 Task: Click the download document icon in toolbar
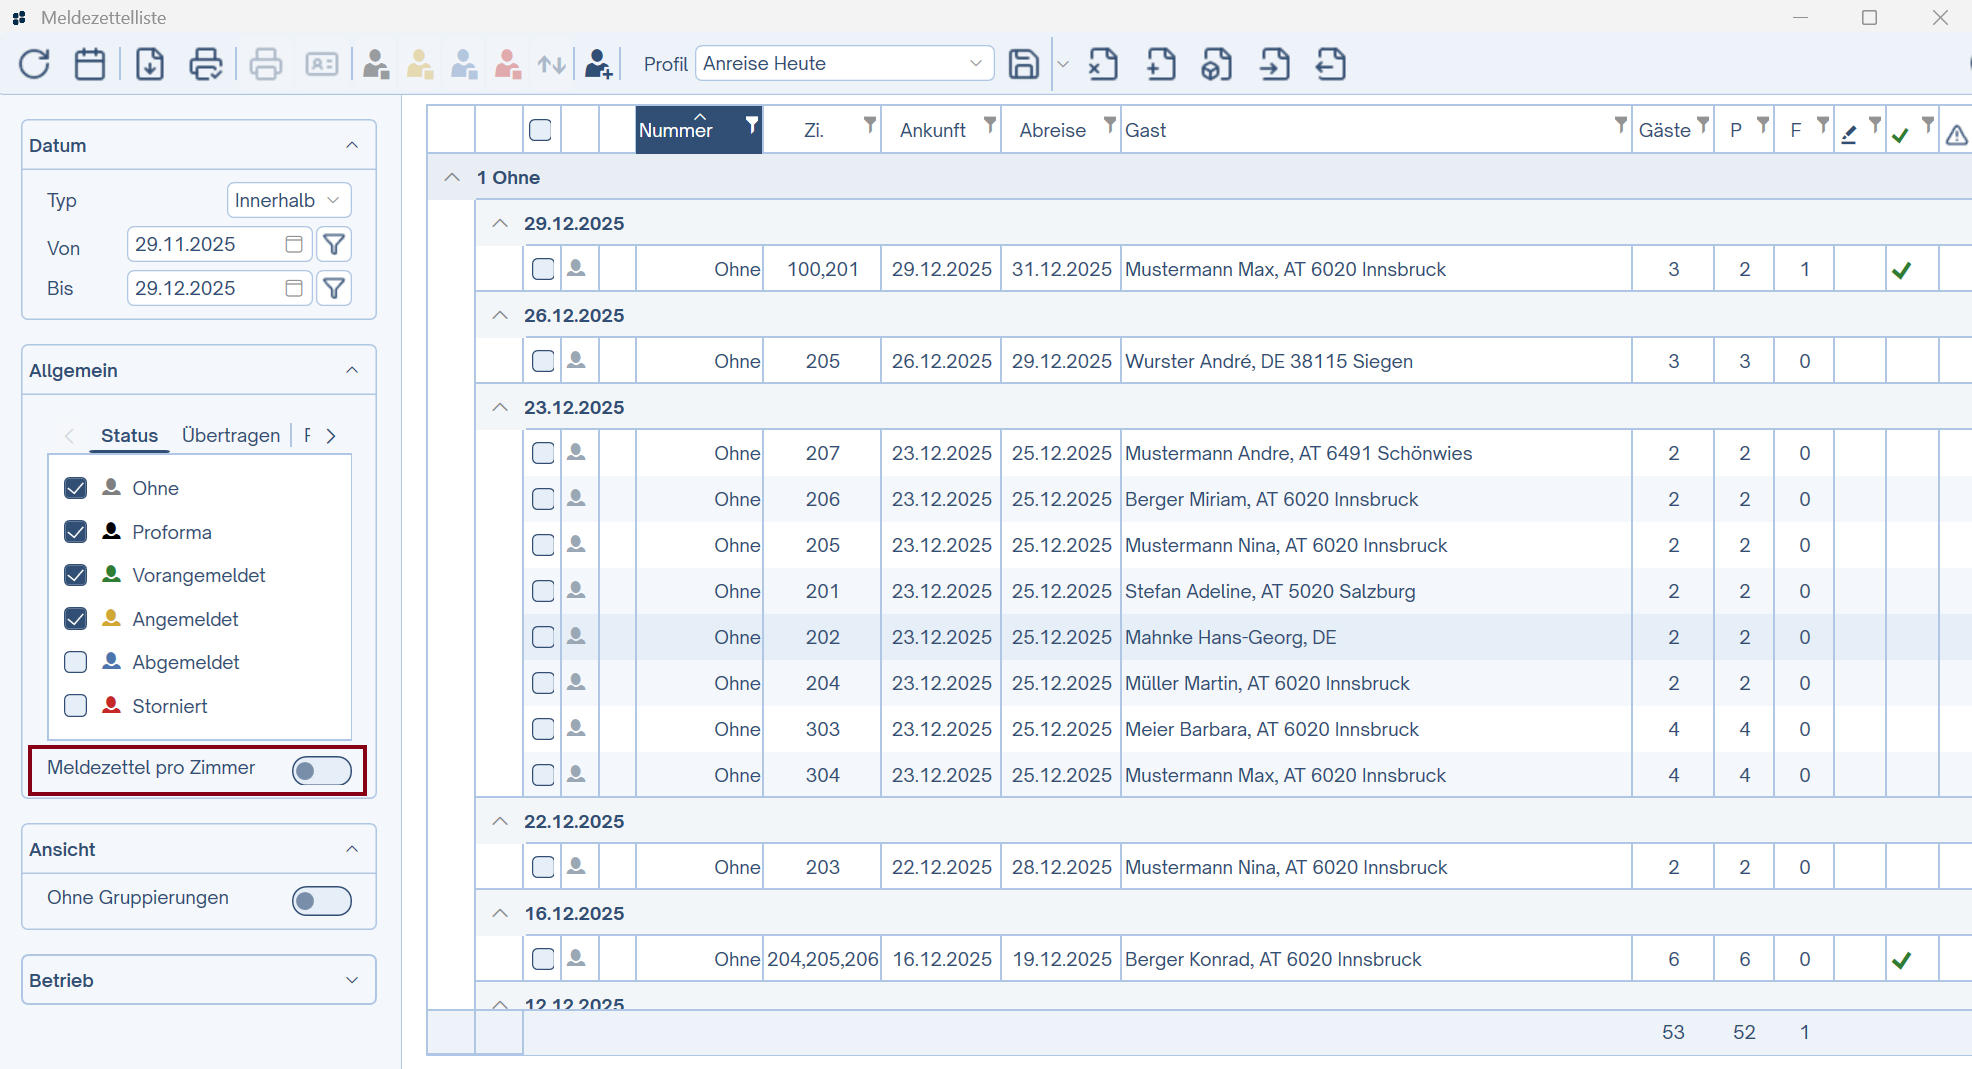[150, 65]
